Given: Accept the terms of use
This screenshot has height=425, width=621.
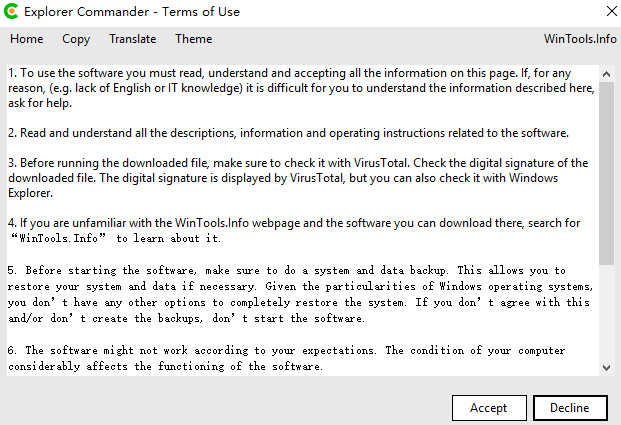Looking at the screenshot, I should (x=489, y=408).
